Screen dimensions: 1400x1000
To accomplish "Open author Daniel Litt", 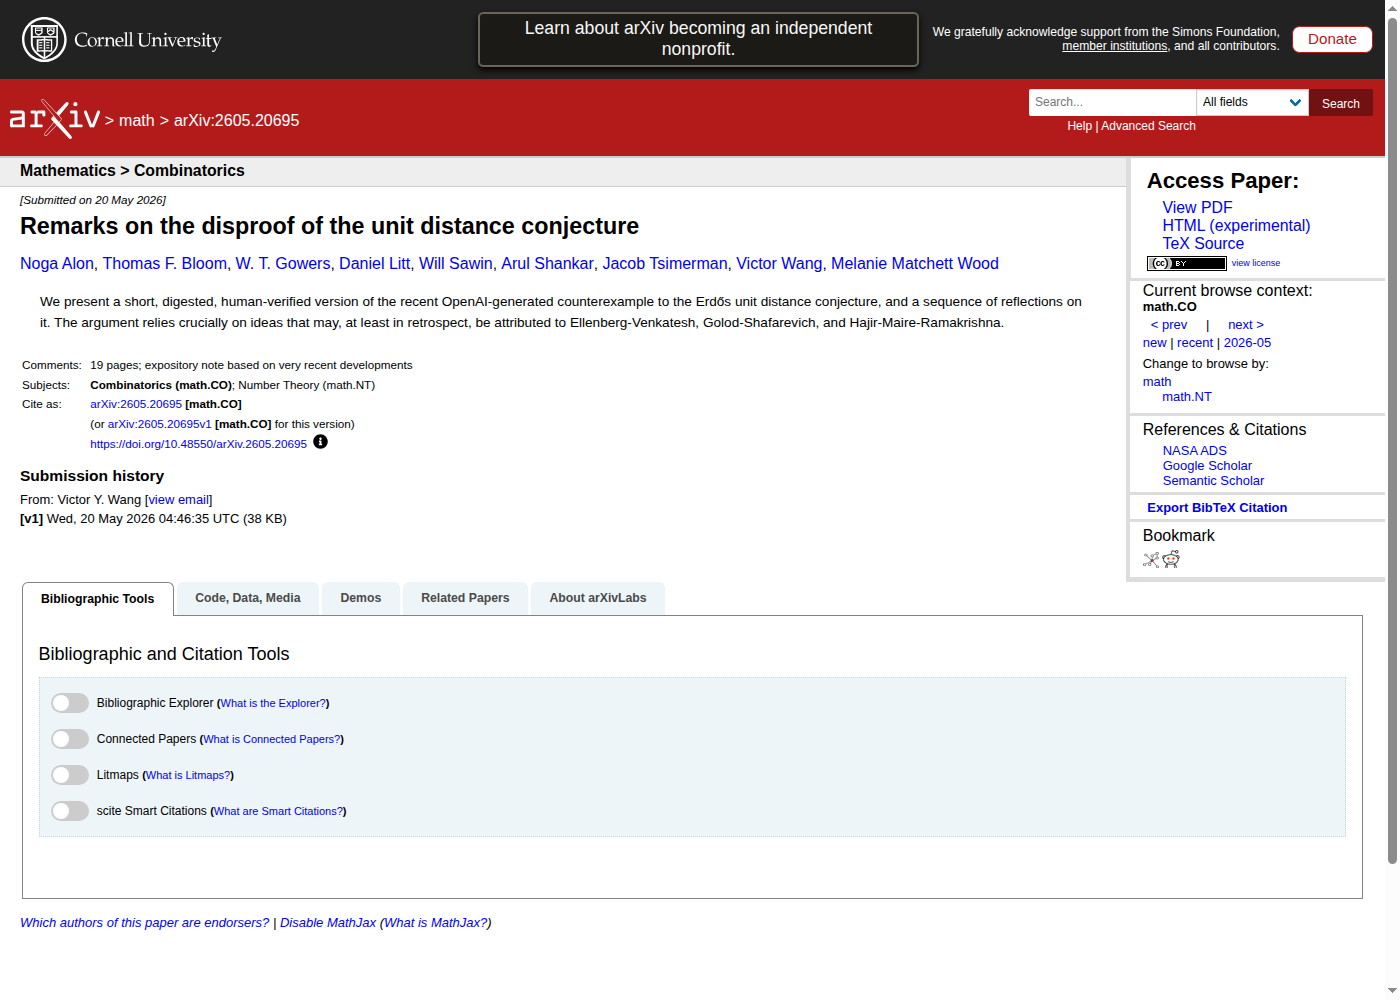I will coord(374,263).
